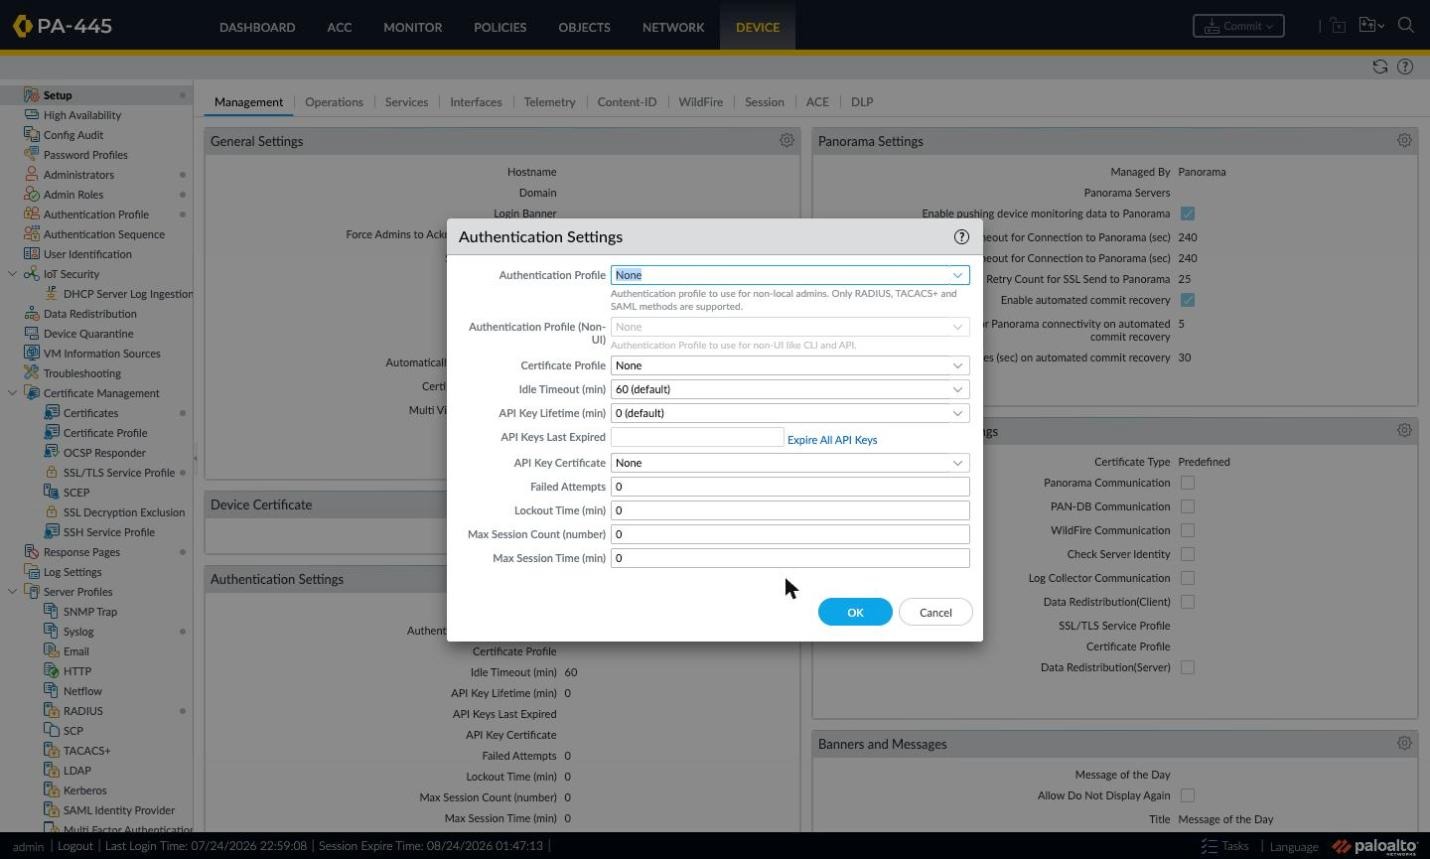1430x859 pixels.
Task: Open Troubleshooting sidebar item
Action: point(82,374)
